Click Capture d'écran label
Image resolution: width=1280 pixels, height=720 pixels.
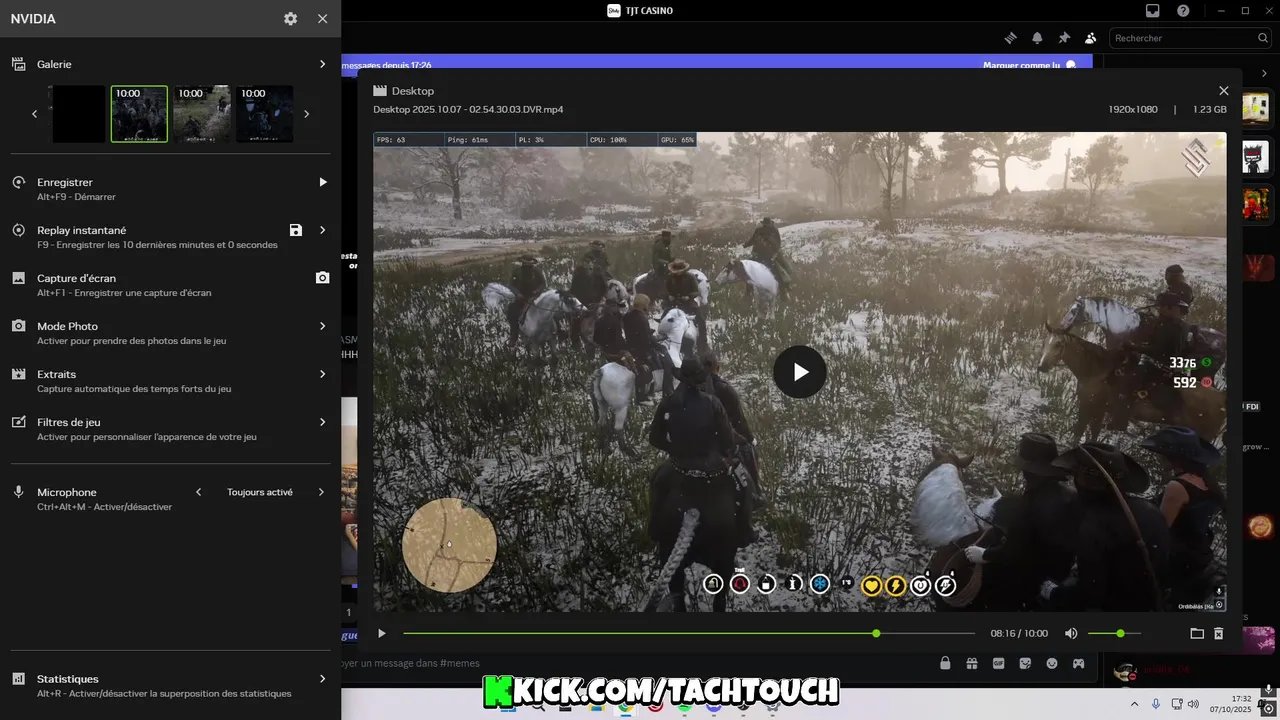(77, 278)
